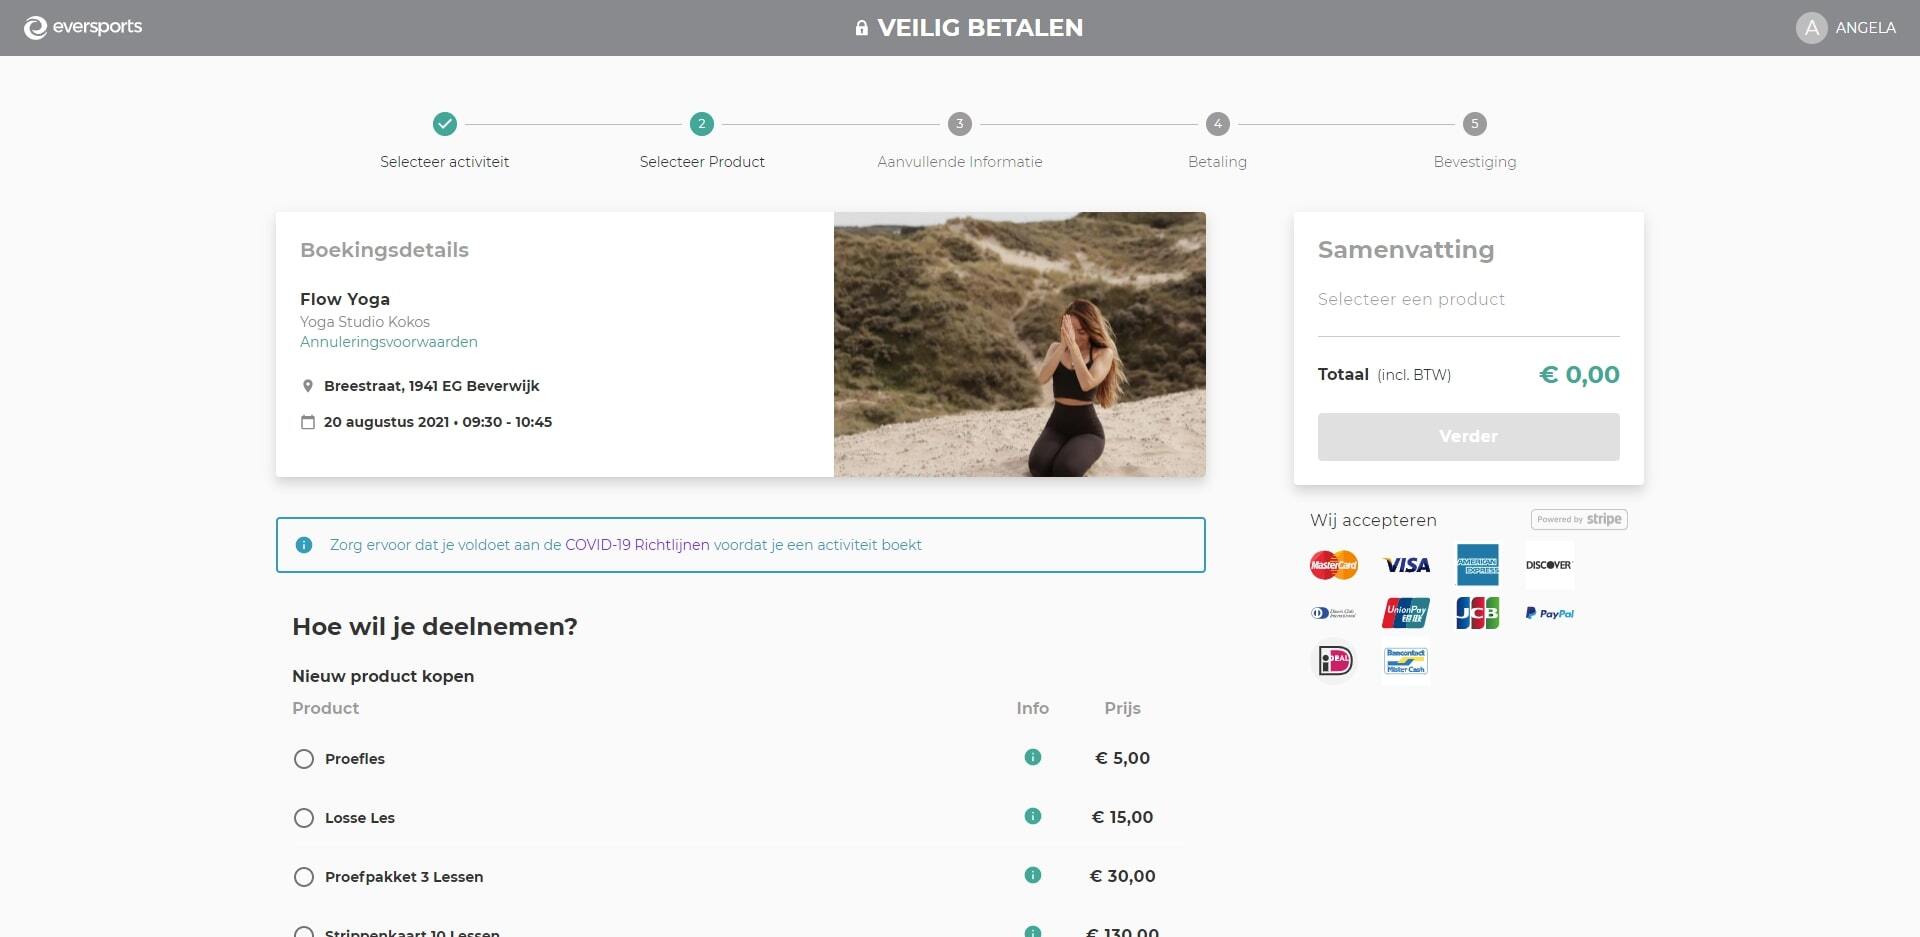Screen dimensions: 1920x937
Task: Click the Product column header
Action: (x=326, y=708)
